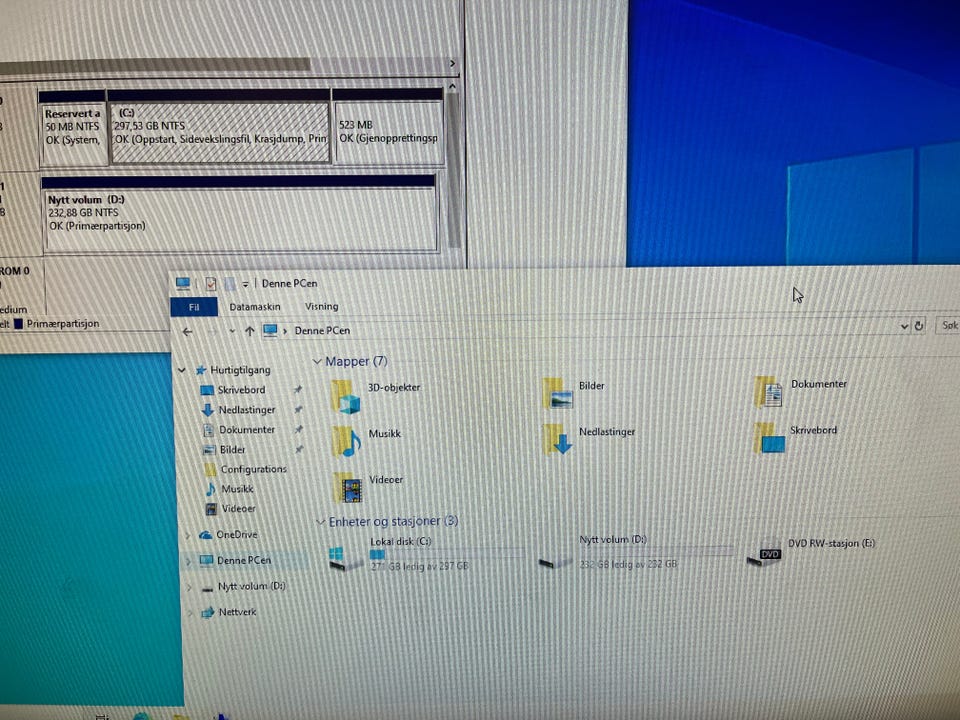The height and width of the screenshot is (720, 960).
Task: Refresh the Denne PCen view
Action: click(x=918, y=326)
